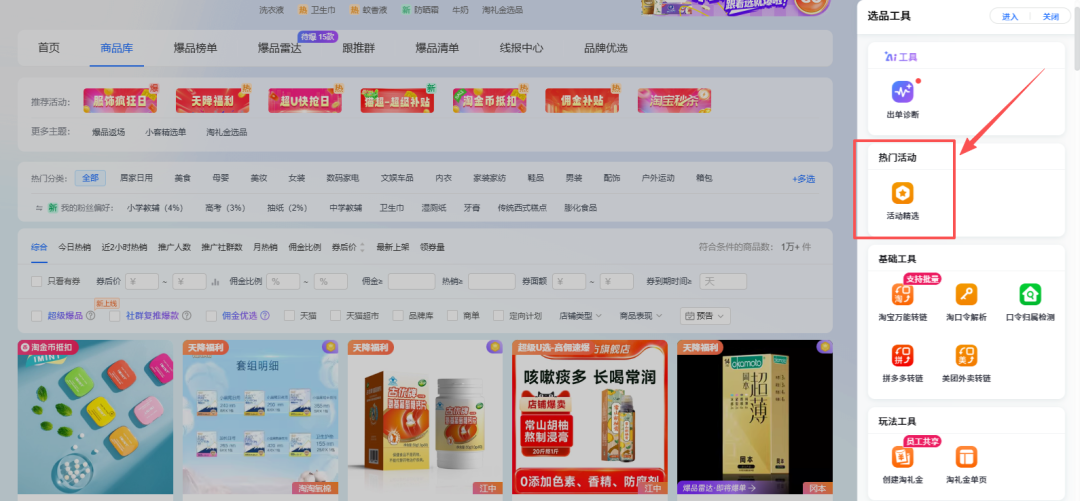The height and width of the screenshot is (501, 1080).
Task: Open the 服饰疯狂日 activity banner
Action: (x=120, y=101)
